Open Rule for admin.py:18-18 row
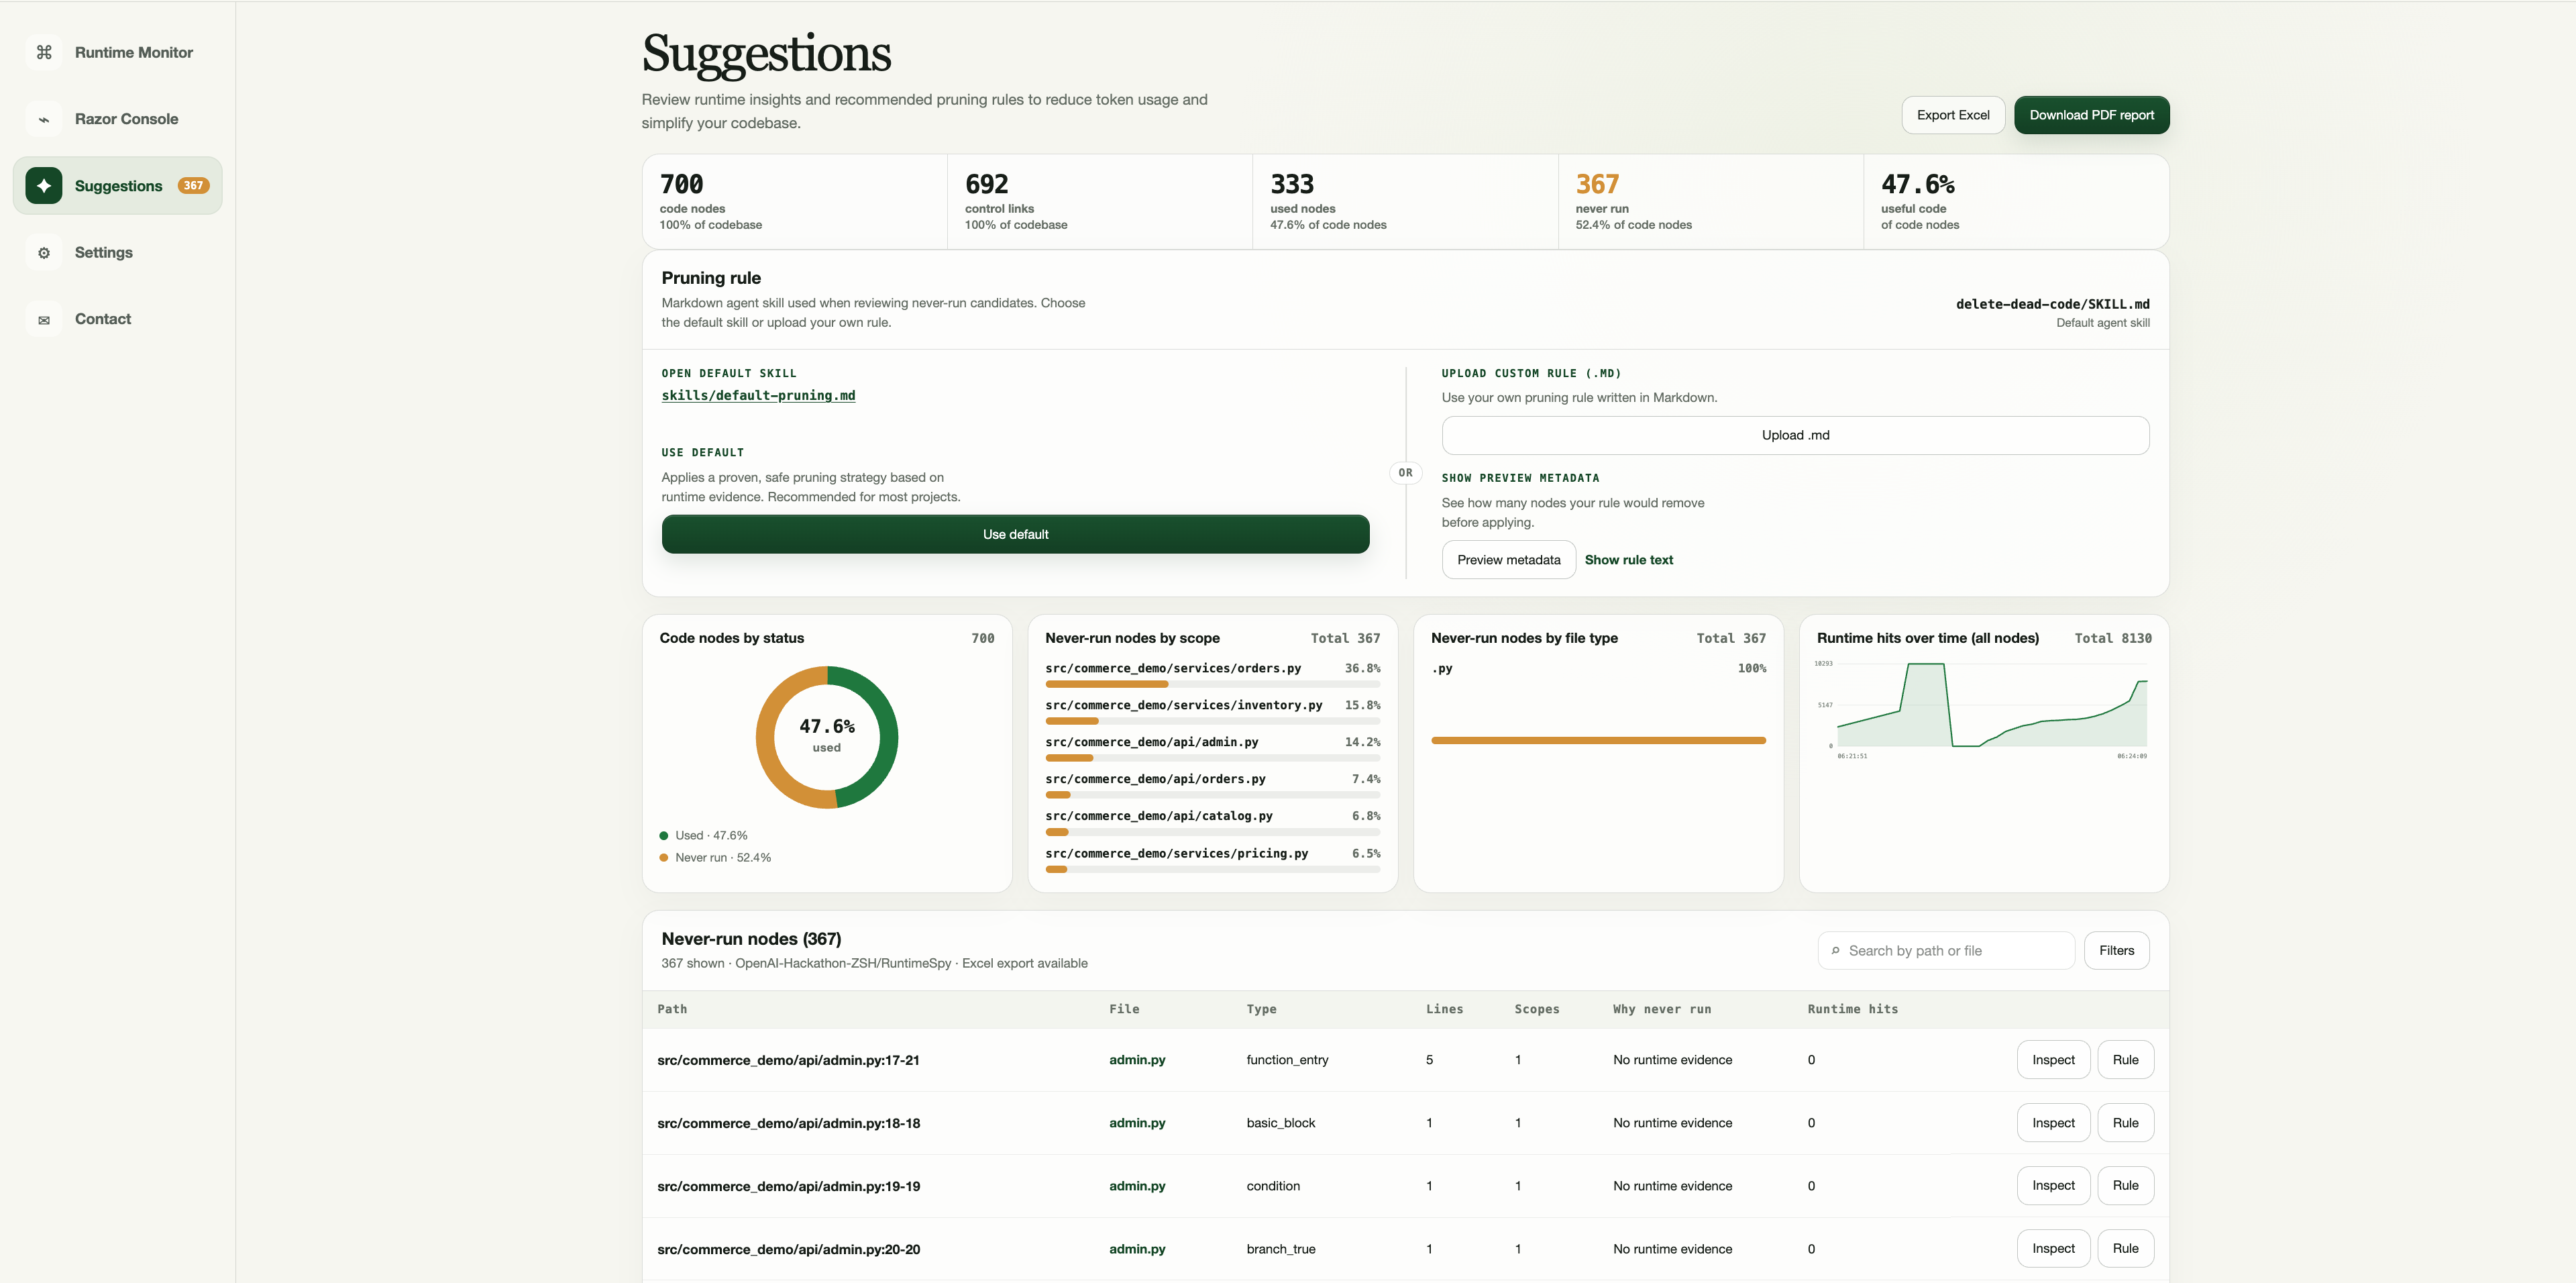 [x=2125, y=1123]
